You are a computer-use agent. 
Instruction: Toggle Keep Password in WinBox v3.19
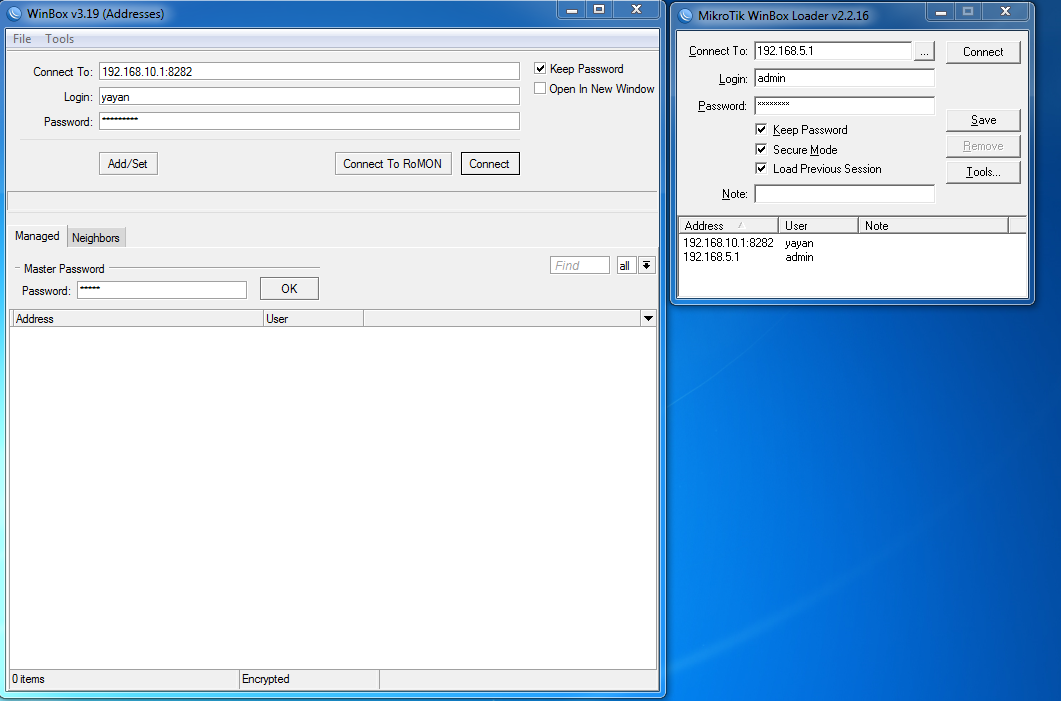tap(540, 68)
